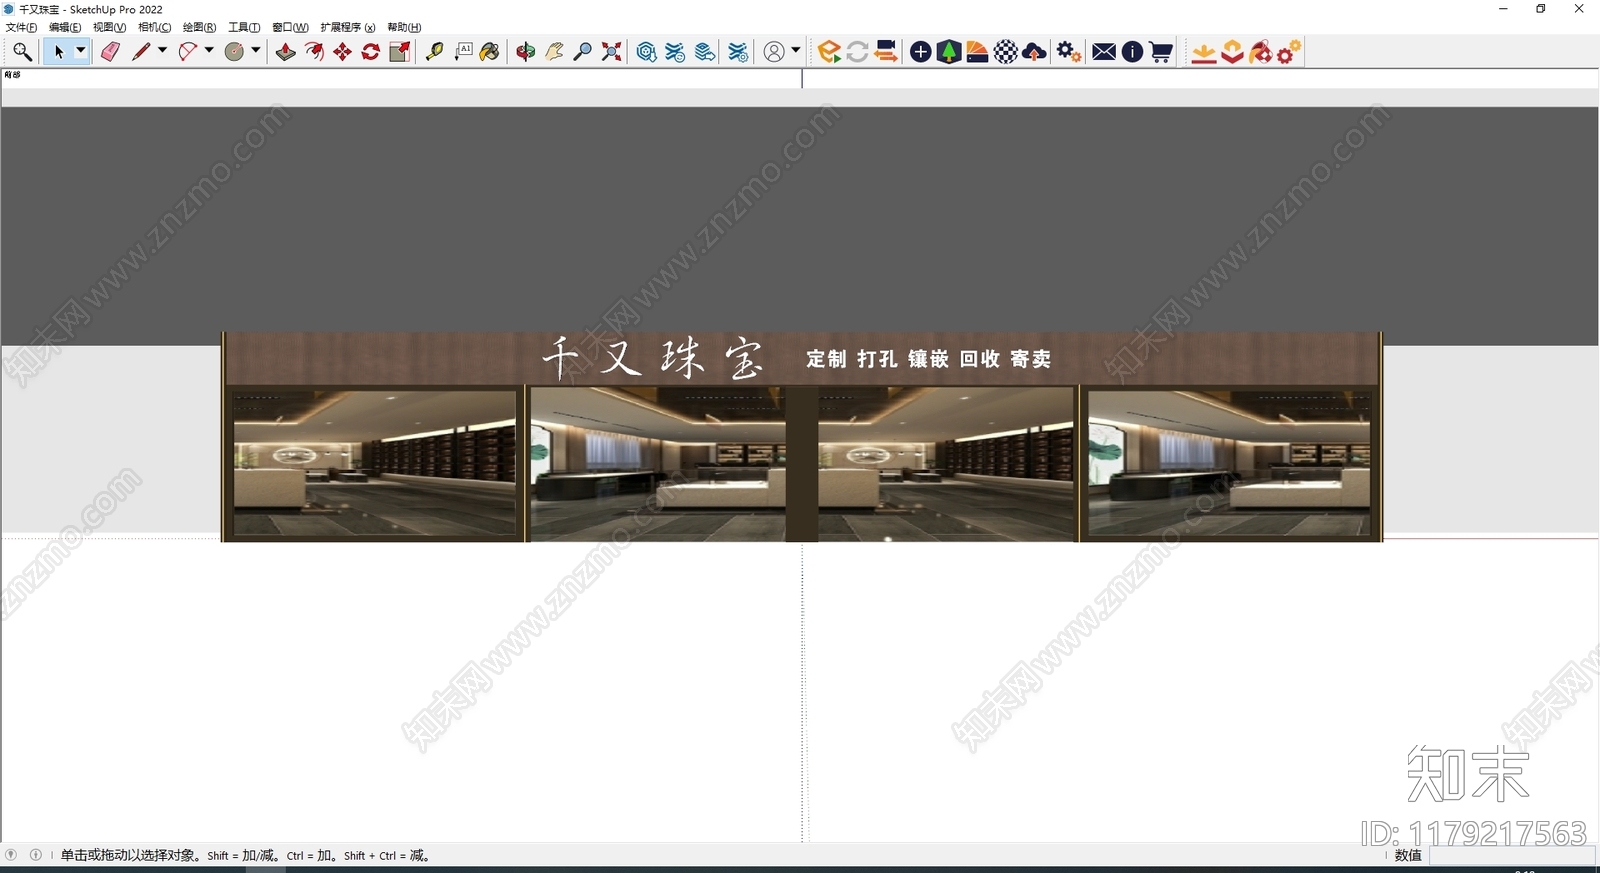Click the status bar info circle icon
Screen dimensions: 1600x873
click(x=36, y=855)
